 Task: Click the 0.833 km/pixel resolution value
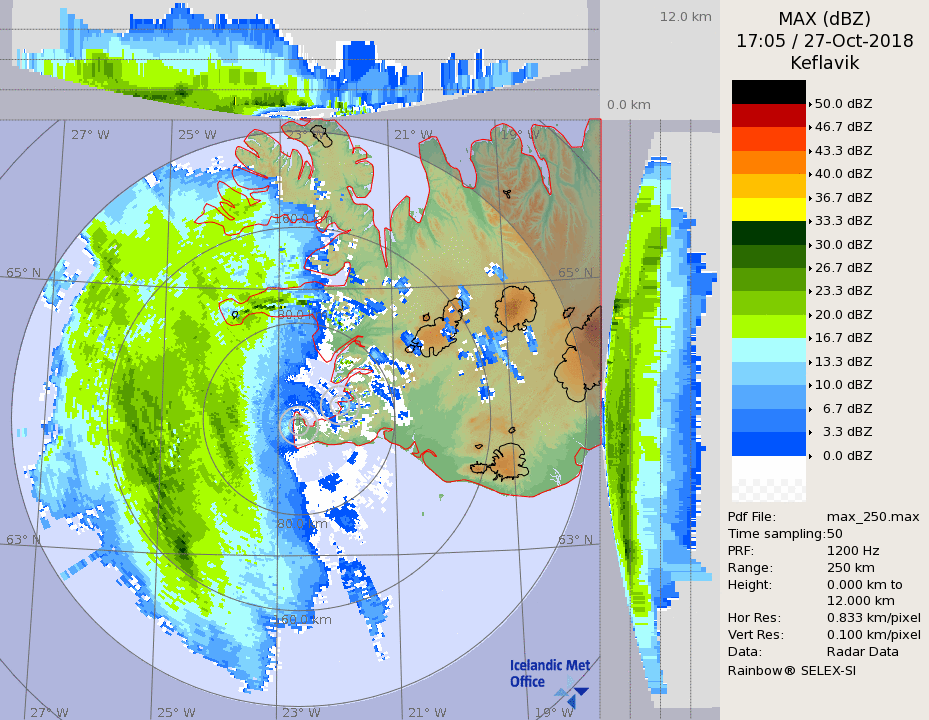(873, 618)
